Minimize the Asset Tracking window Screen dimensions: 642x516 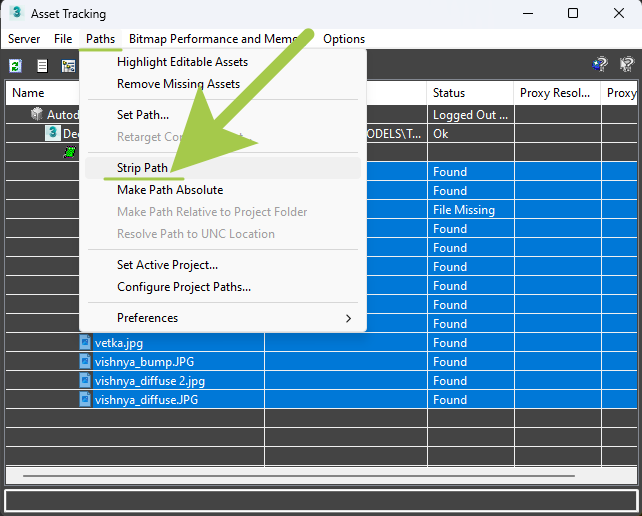point(528,13)
